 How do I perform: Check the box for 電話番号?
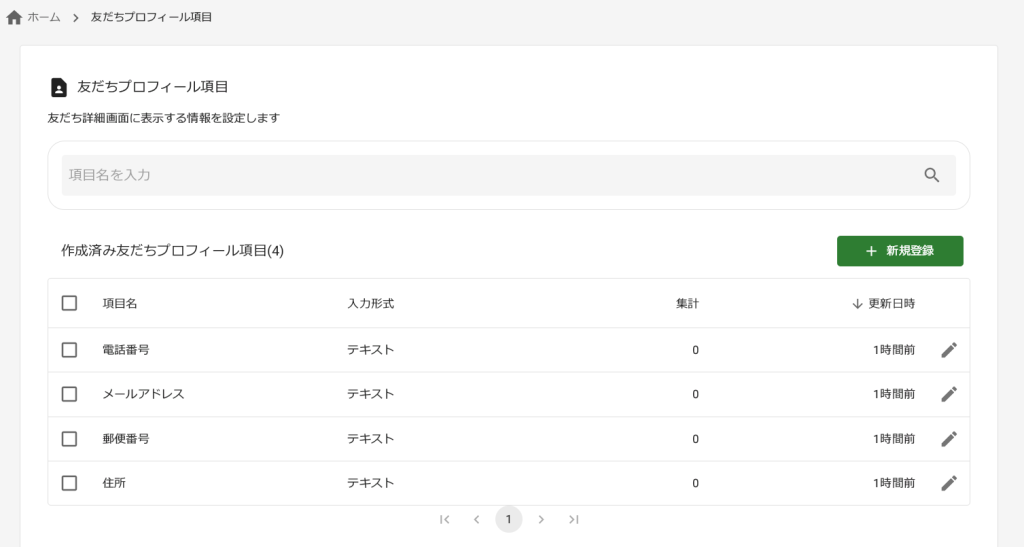pyautogui.click(x=69, y=350)
